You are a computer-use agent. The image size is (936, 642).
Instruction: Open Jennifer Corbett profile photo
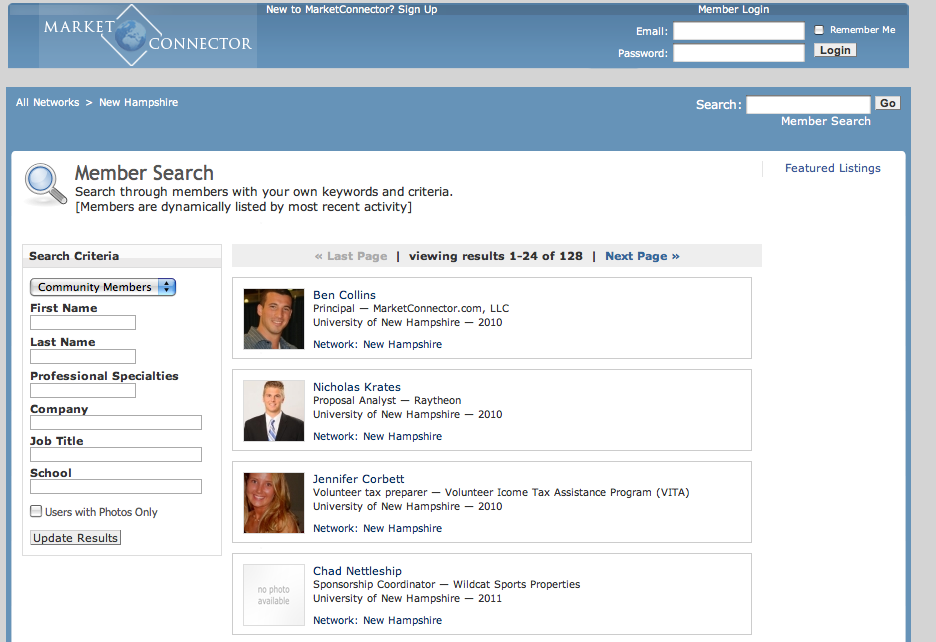[273, 503]
